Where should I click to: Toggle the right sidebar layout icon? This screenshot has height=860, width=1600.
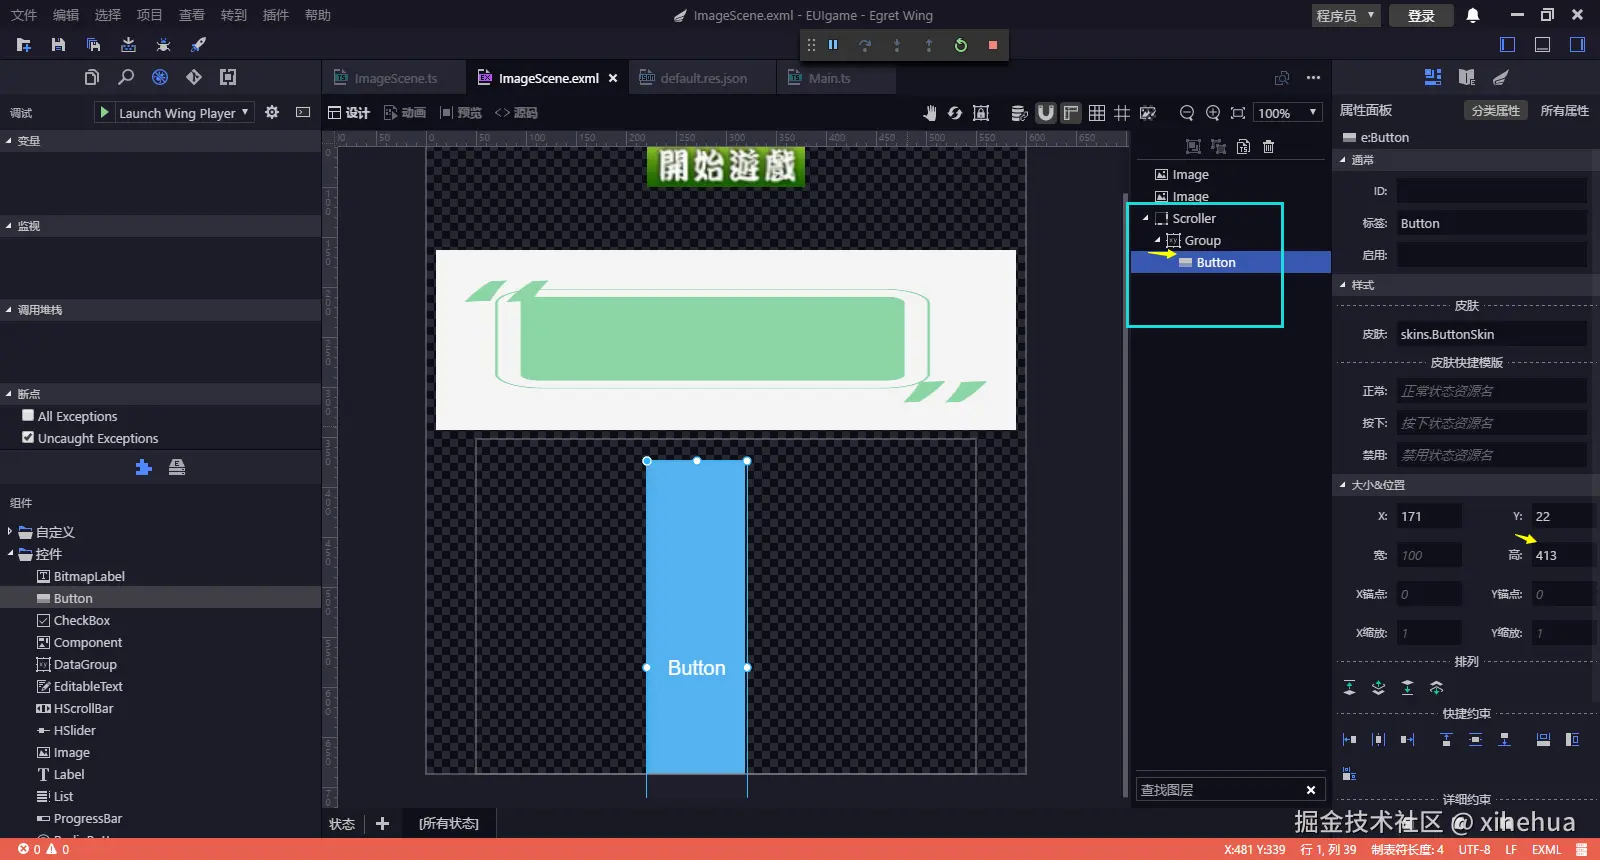tap(1577, 45)
